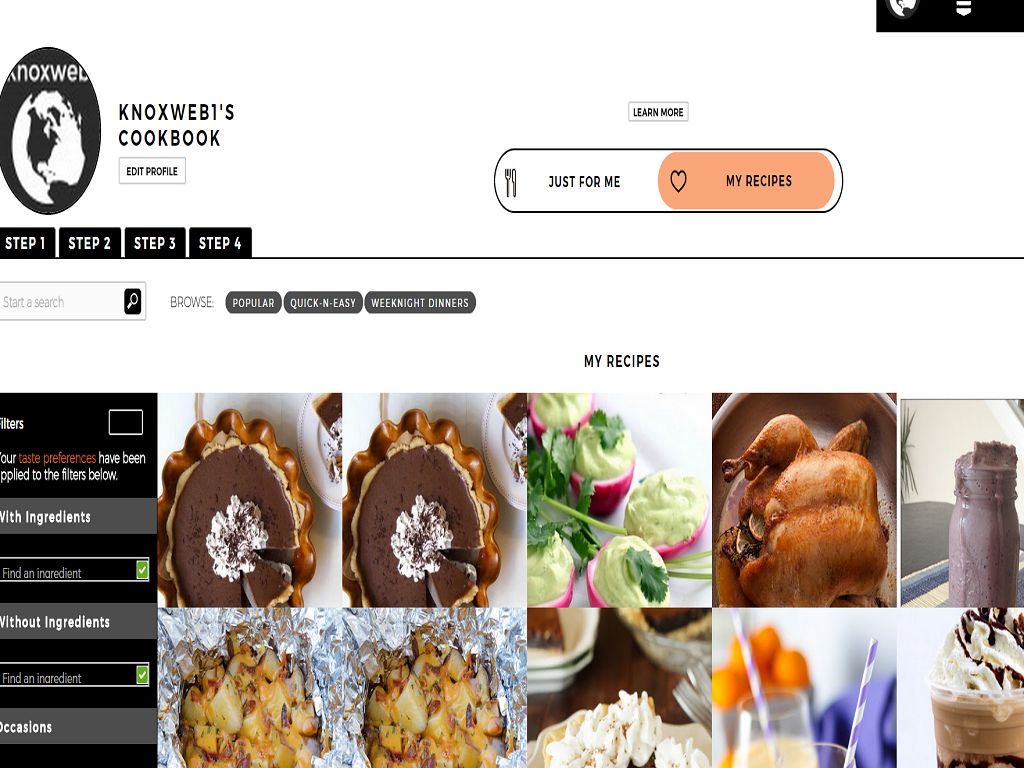The height and width of the screenshot is (768, 1024).
Task: Click the Edit Profile button
Action: [x=152, y=171]
